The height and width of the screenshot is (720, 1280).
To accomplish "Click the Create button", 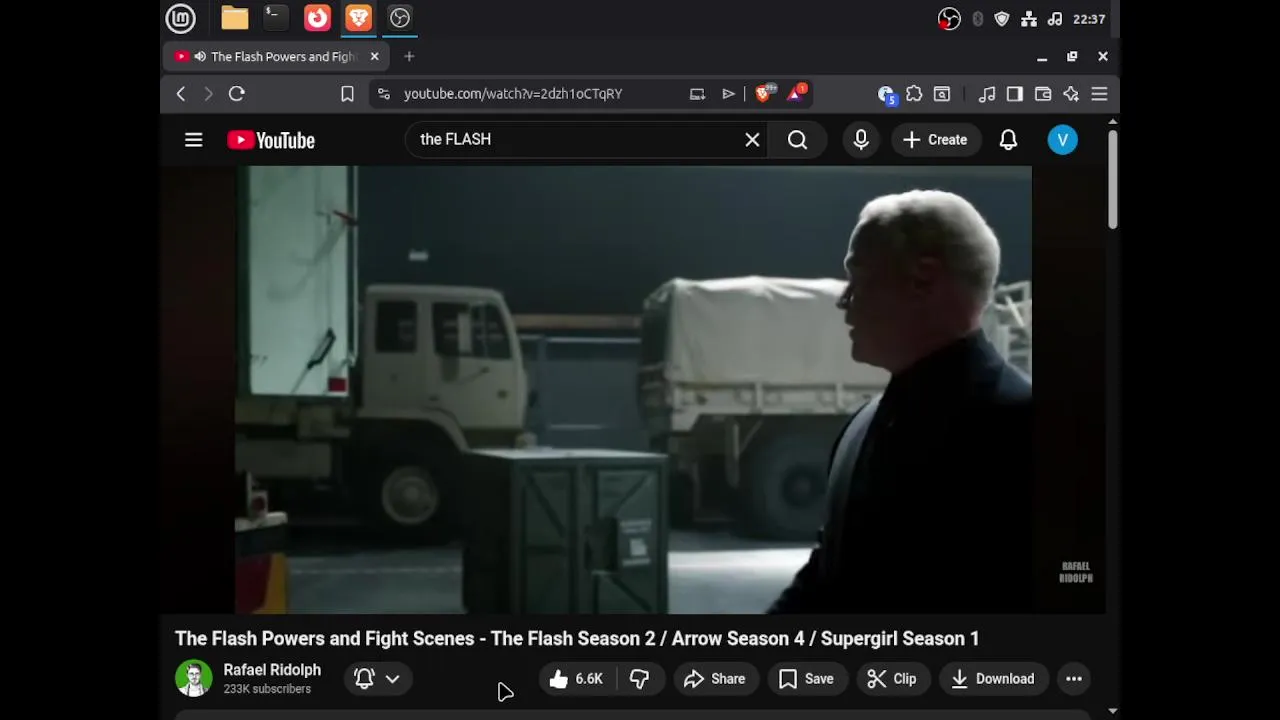I will (935, 140).
